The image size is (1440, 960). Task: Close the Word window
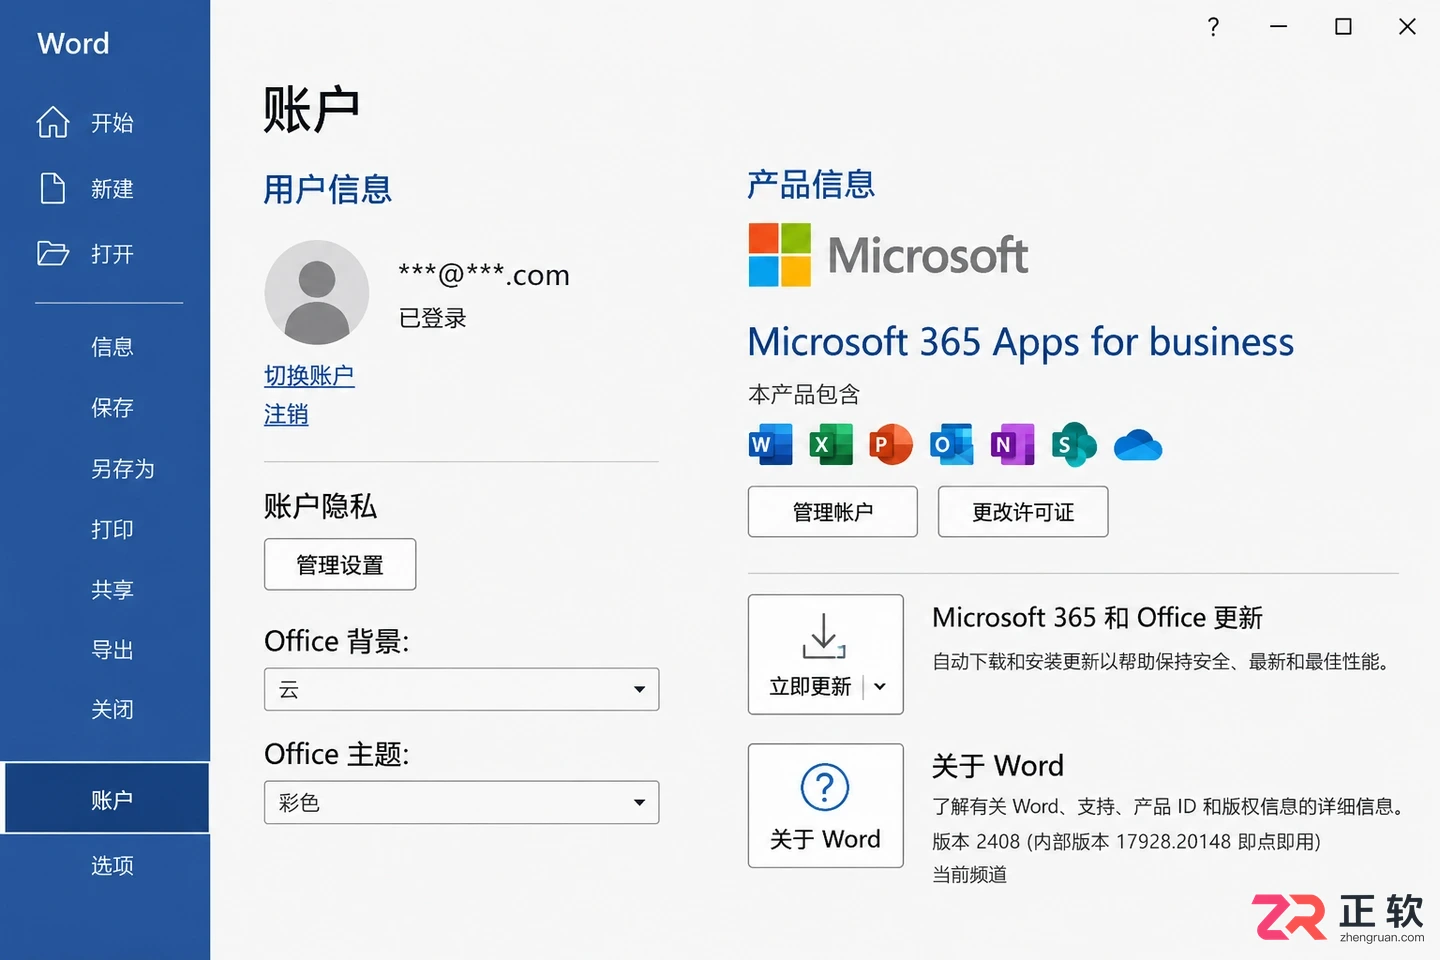[1407, 27]
